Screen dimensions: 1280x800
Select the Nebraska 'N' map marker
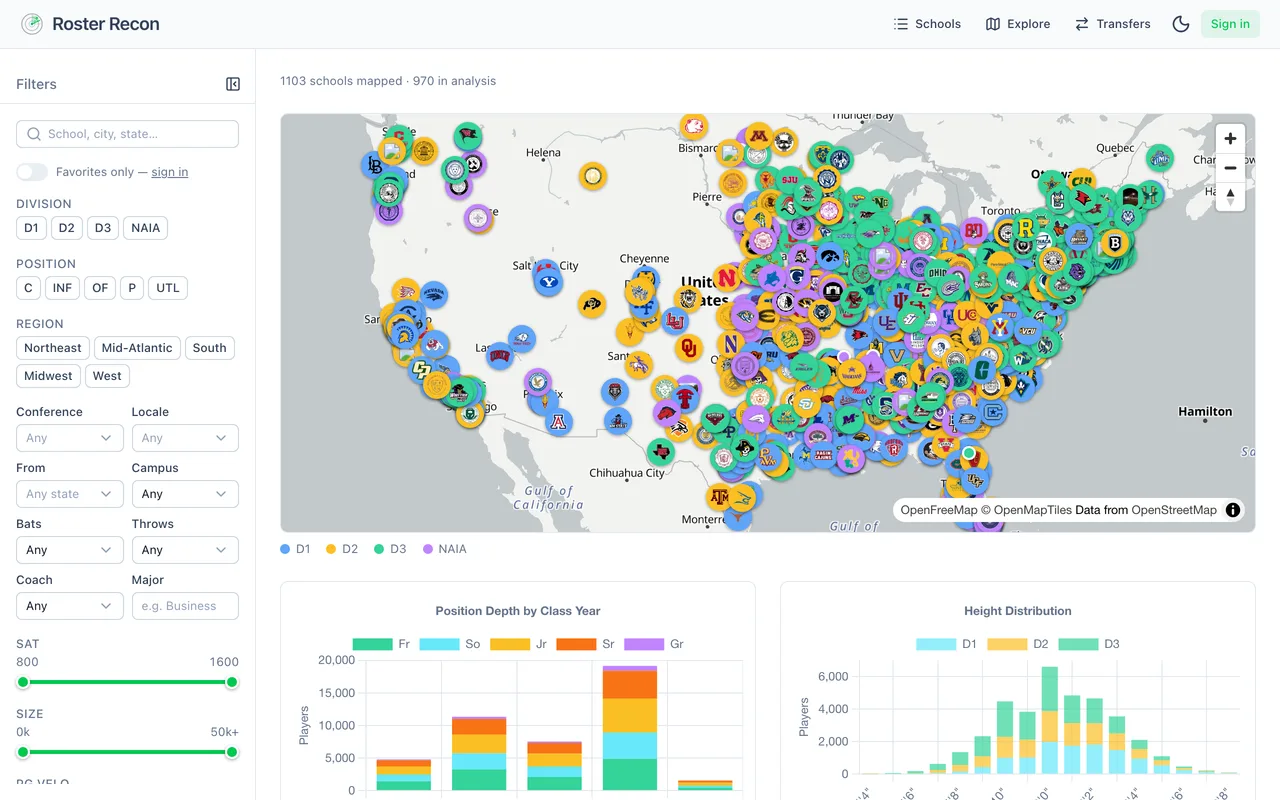coord(728,278)
